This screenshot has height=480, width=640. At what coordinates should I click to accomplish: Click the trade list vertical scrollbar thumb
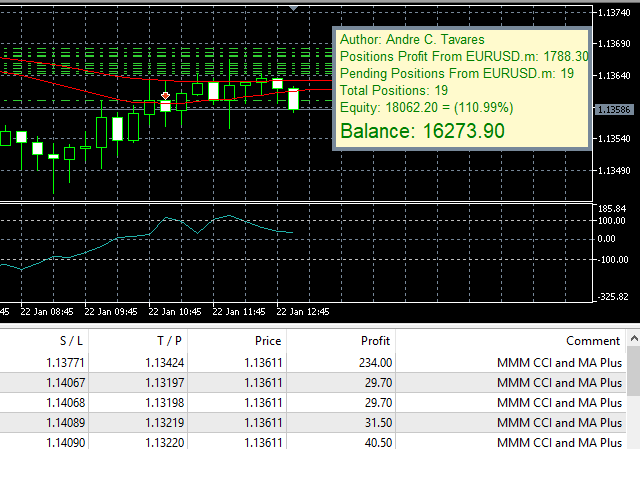click(634, 371)
